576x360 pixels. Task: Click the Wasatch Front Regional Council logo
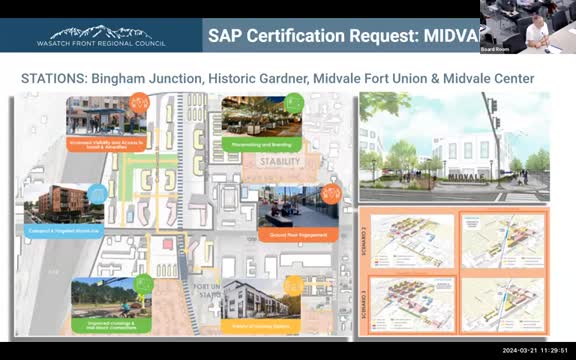point(101,35)
